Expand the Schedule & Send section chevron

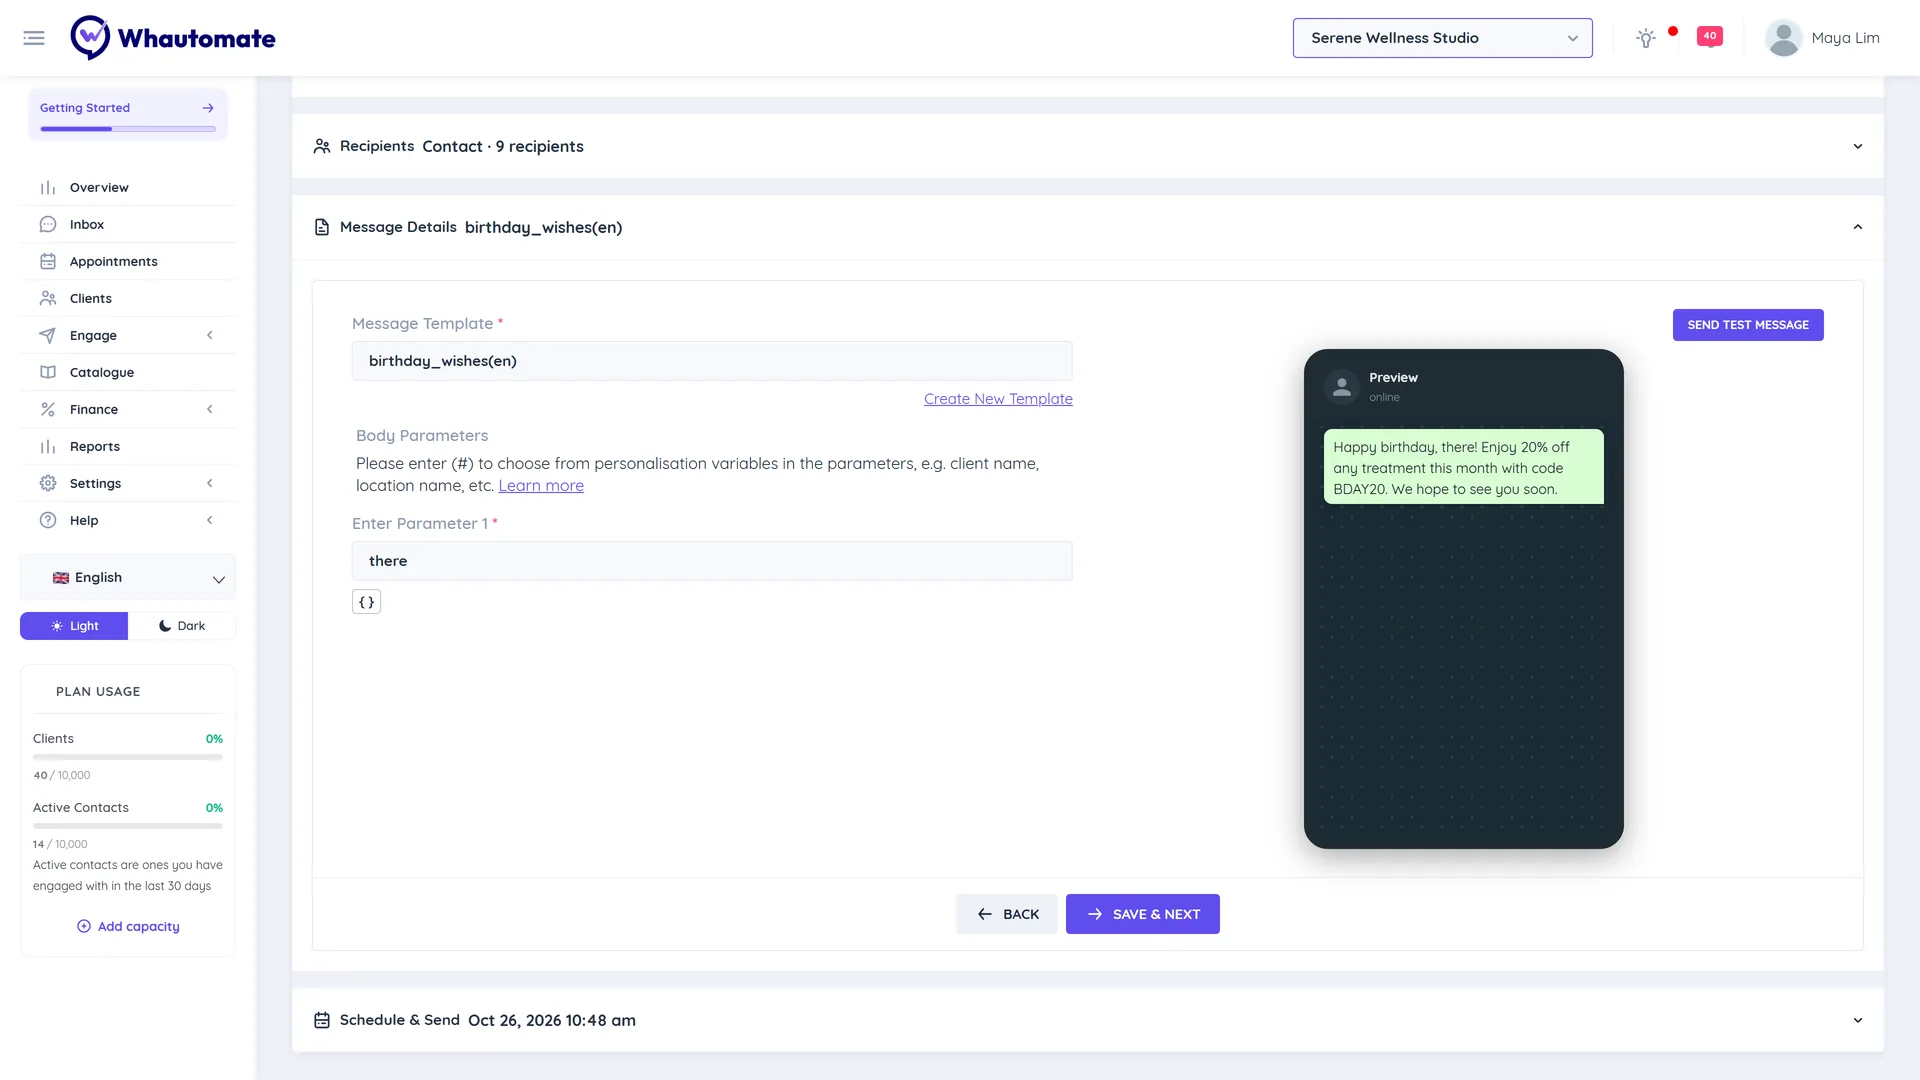(1857, 1021)
